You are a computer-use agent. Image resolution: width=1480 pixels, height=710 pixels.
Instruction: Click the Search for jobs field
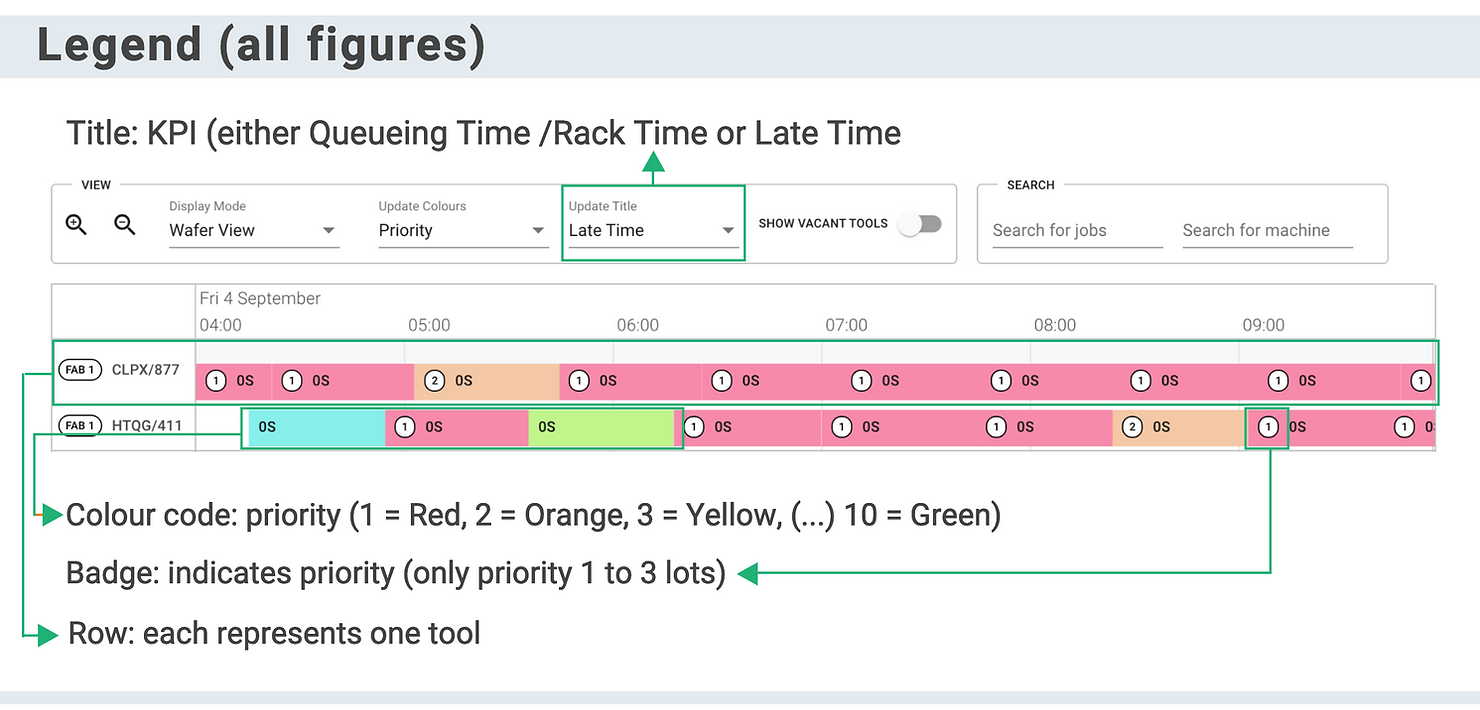(1076, 230)
